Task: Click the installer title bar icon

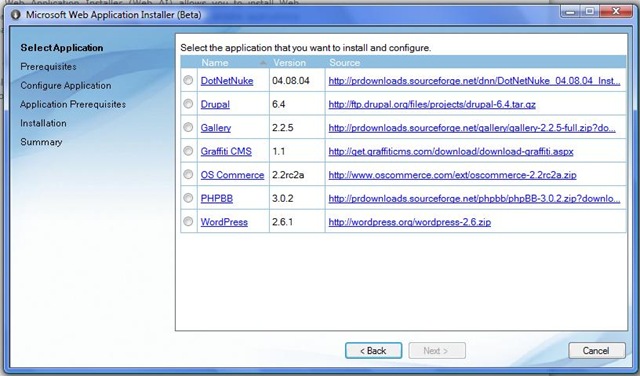Action: 16,15
